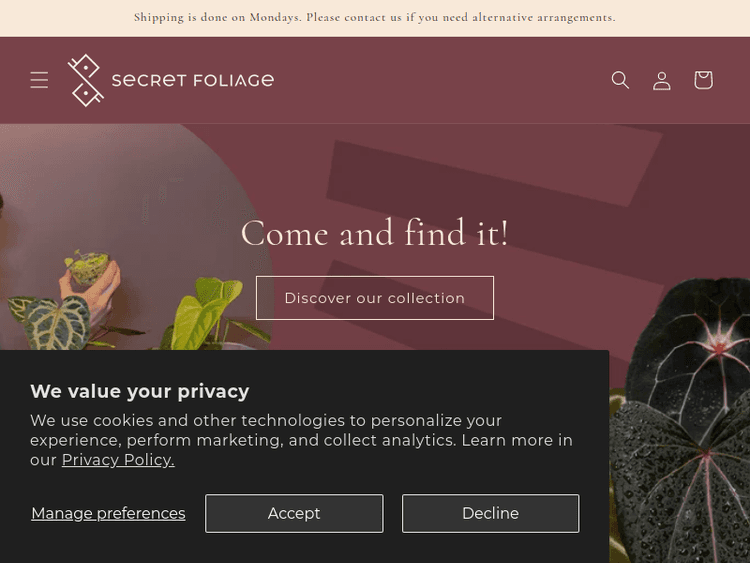Click the Secret Foliage diamond logo icon
Viewport: 750px width, 563px height.
click(85, 80)
